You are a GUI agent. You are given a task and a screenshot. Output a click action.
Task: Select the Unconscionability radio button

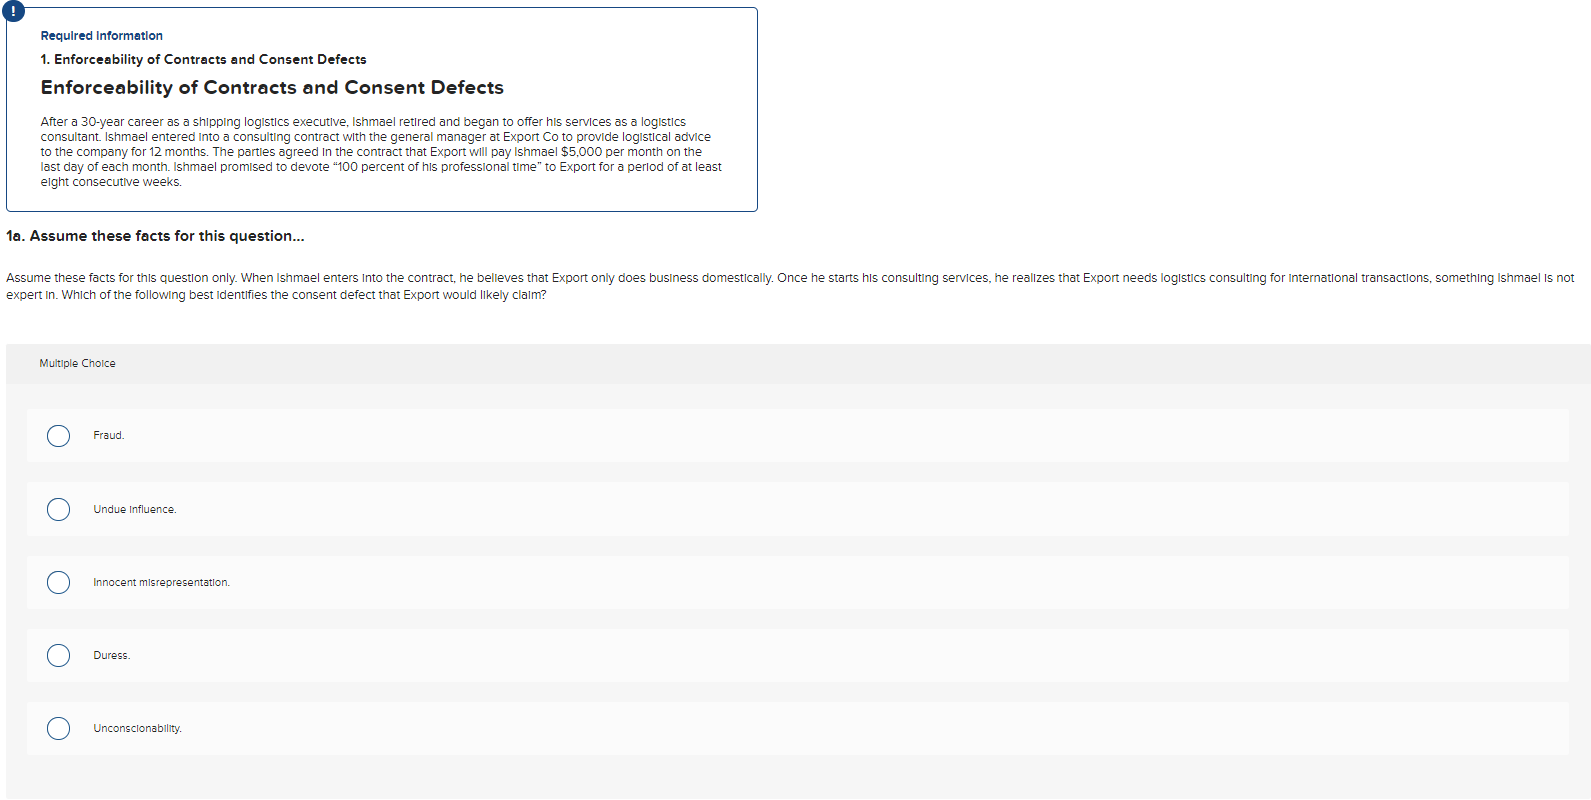59,729
